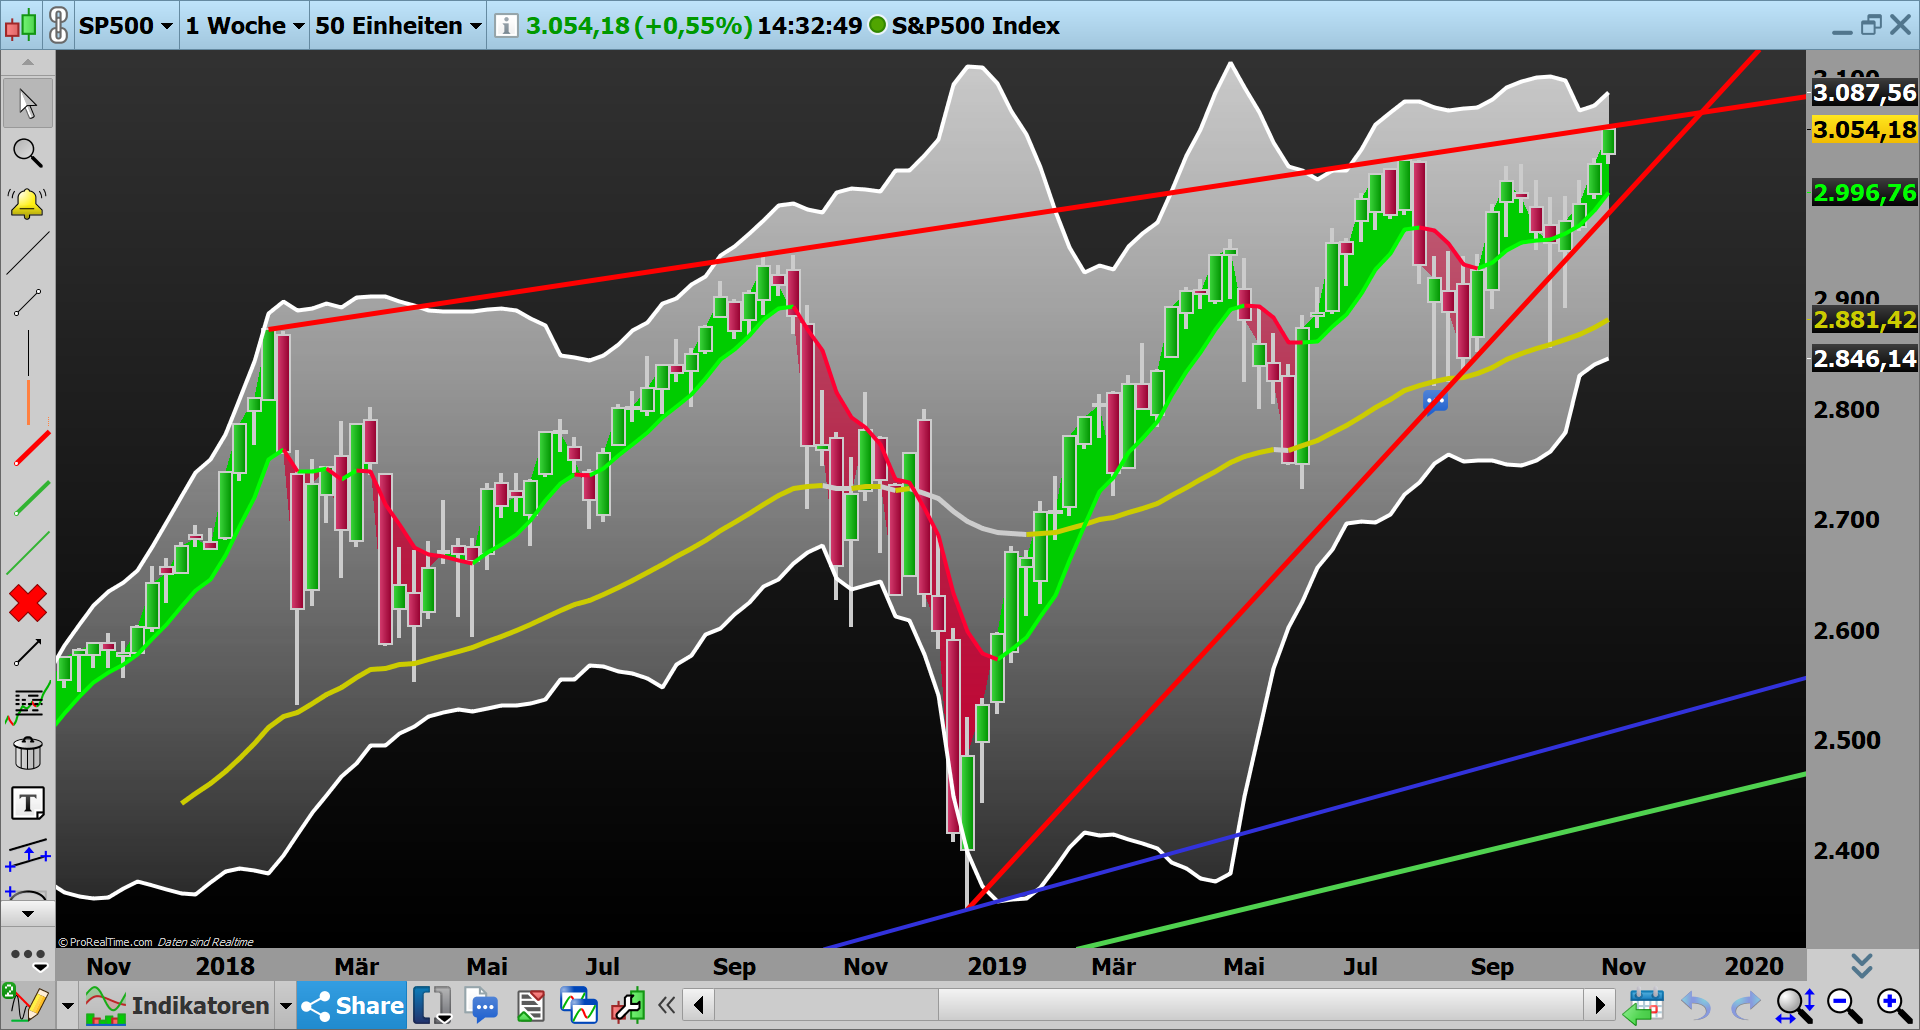Zoom out the chart
Viewport: 1920px width, 1030px height.
tap(1844, 1005)
